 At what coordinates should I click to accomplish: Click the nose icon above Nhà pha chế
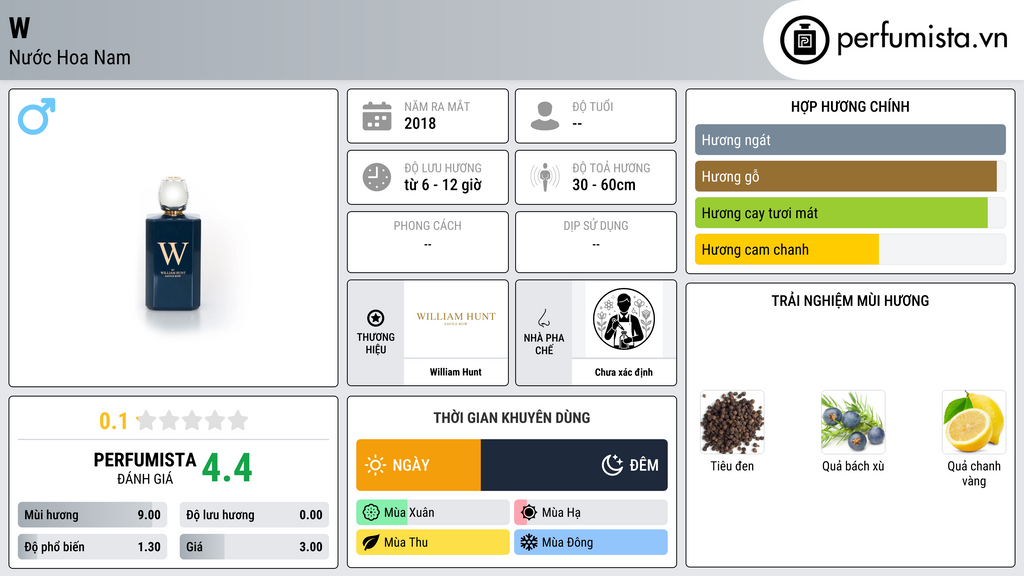pyautogui.click(x=543, y=318)
